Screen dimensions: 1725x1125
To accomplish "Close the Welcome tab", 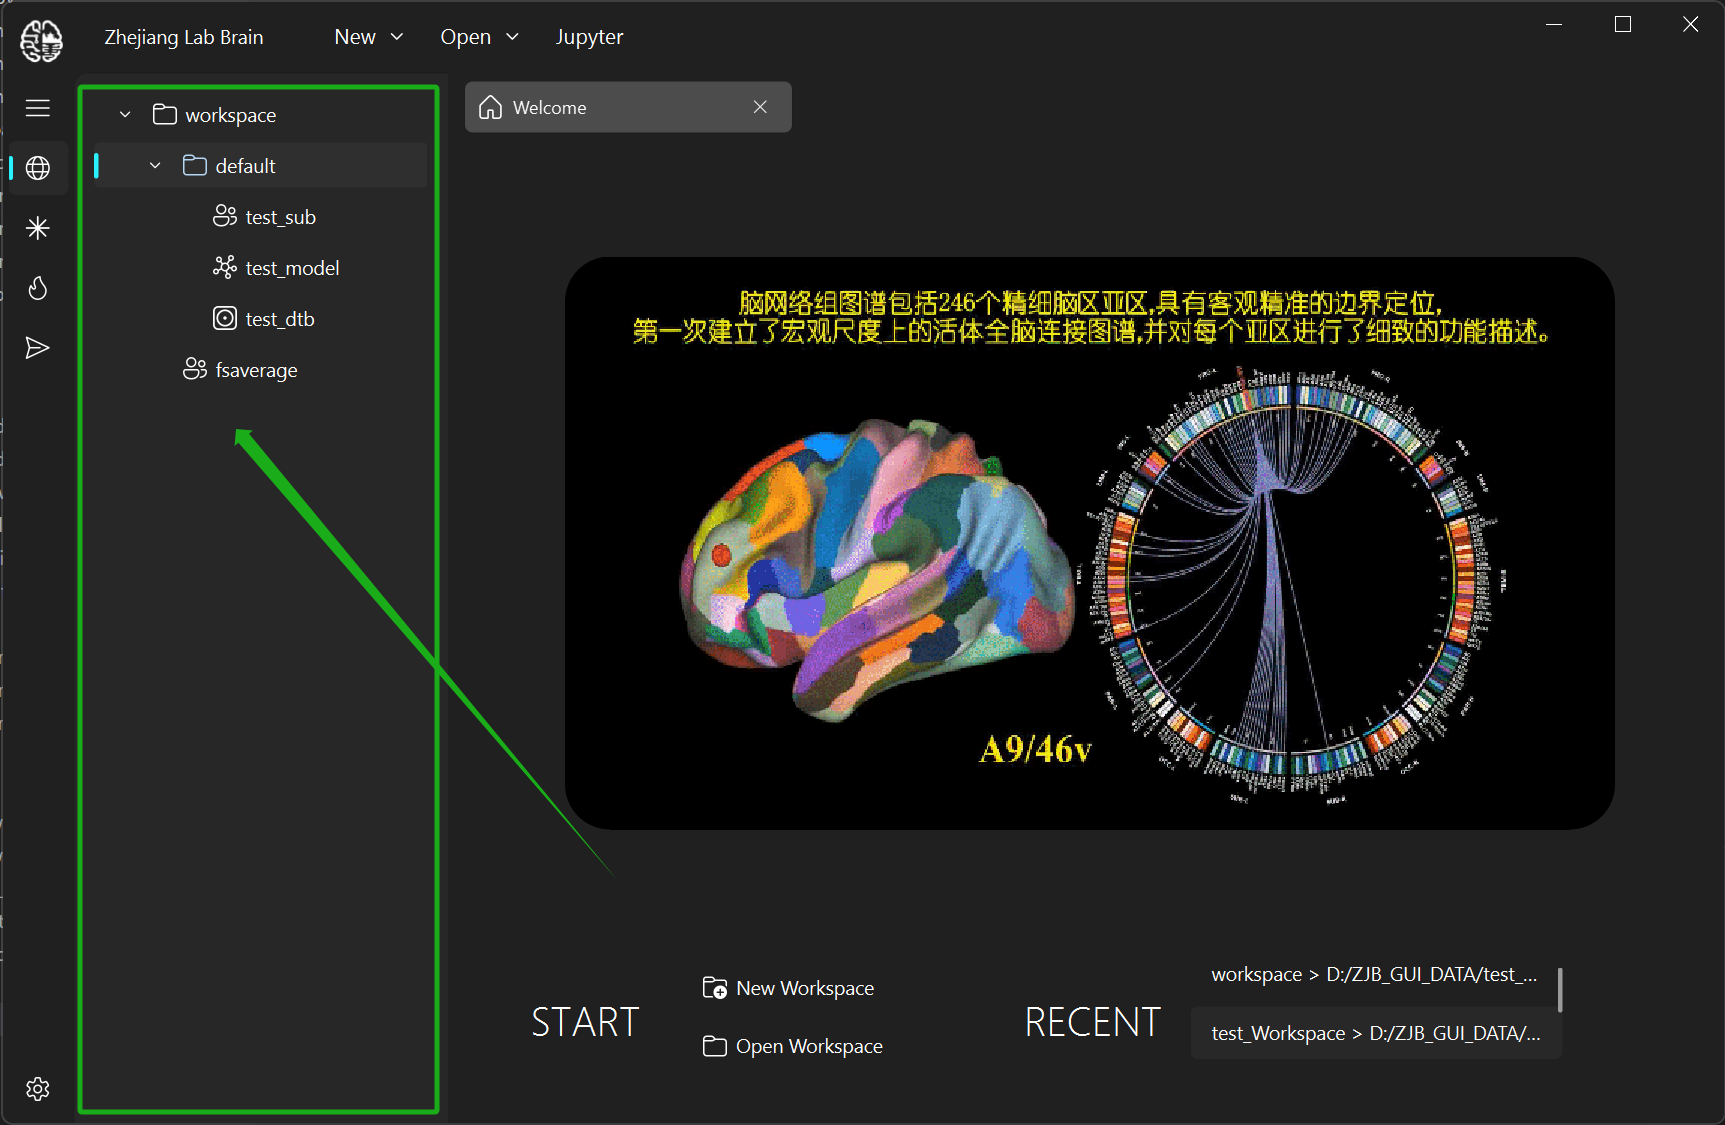I will (x=760, y=107).
